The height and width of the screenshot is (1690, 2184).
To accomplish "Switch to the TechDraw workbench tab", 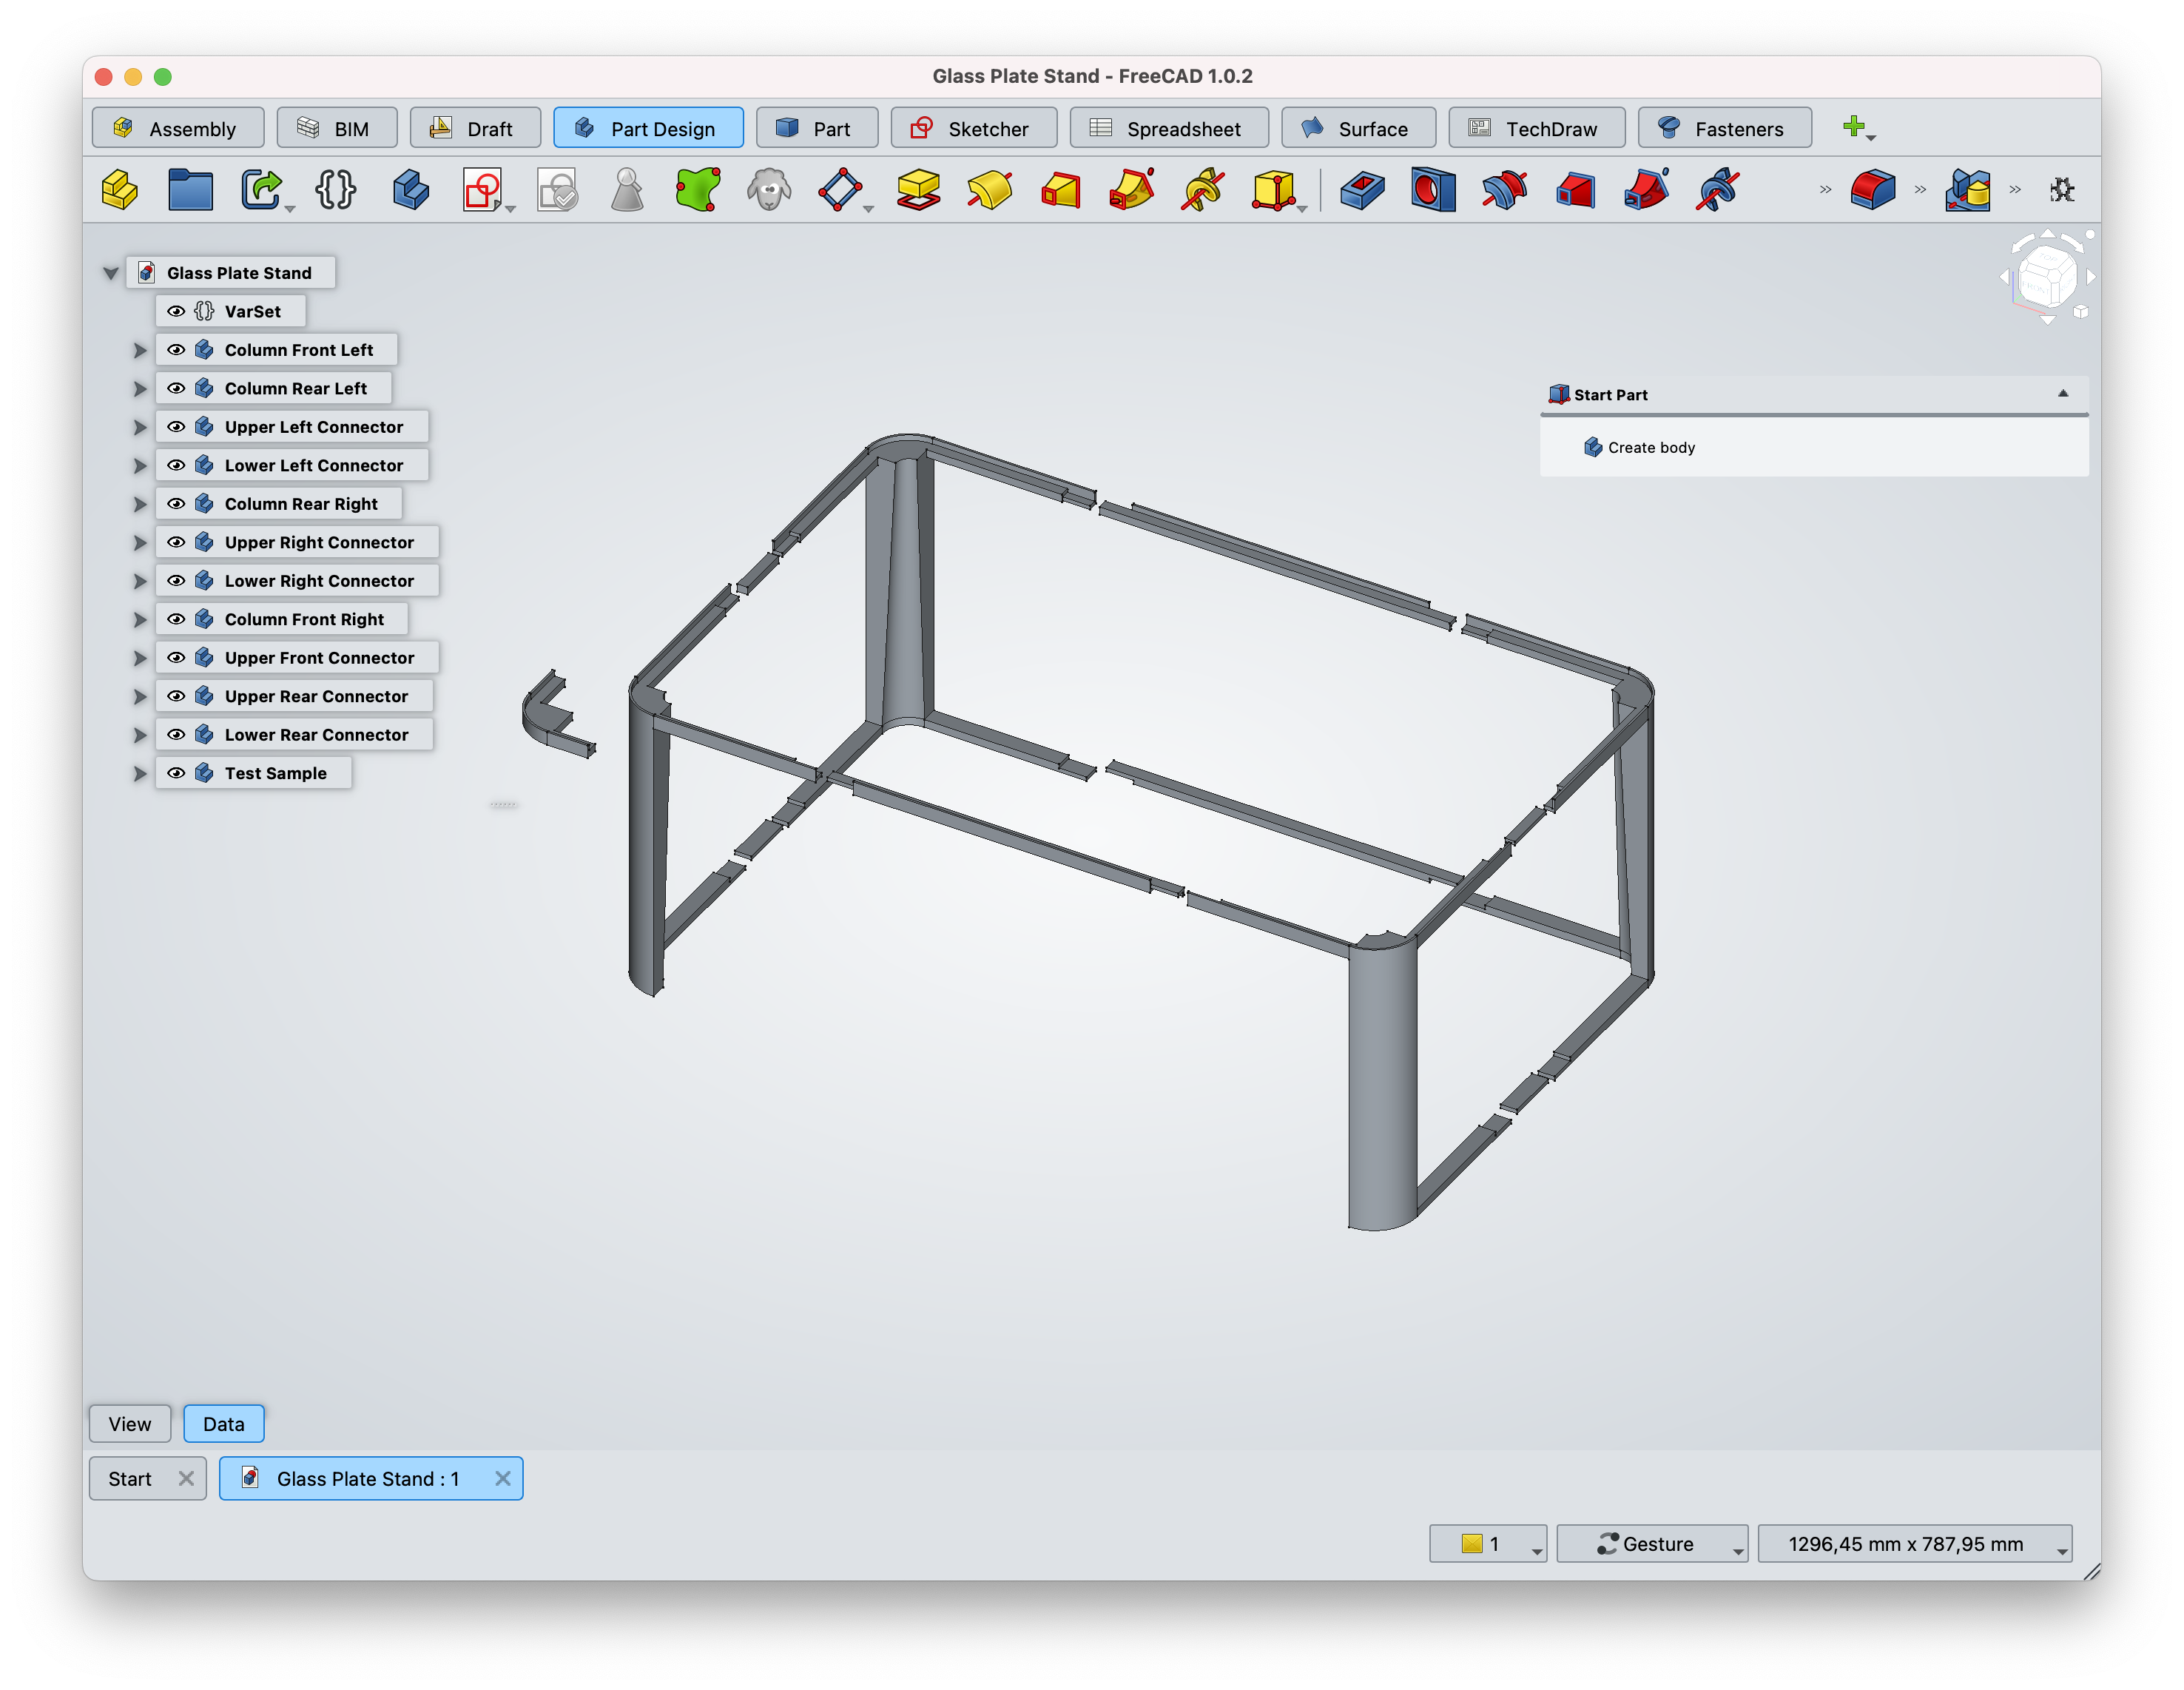I will [1536, 128].
